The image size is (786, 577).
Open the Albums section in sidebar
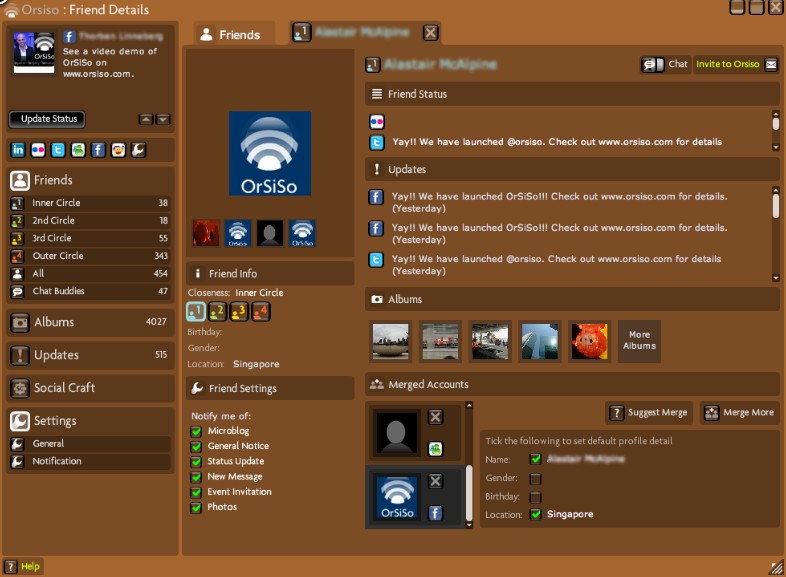(x=90, y=322)
